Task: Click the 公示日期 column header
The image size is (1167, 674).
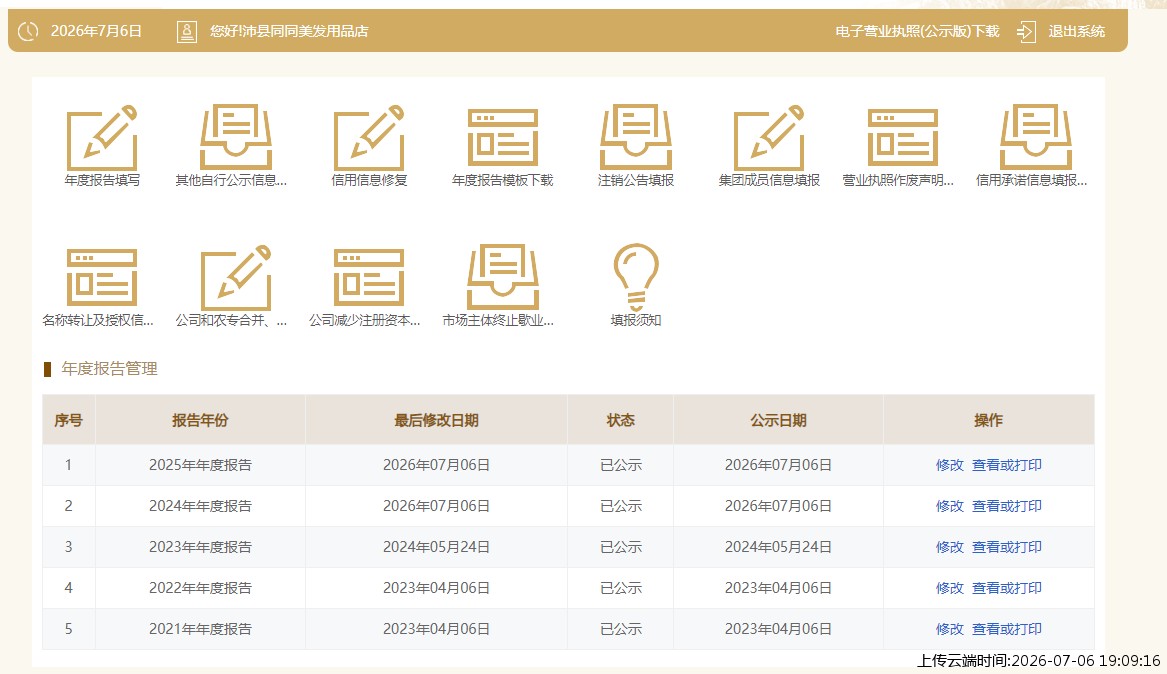Action: pos(778,420)
